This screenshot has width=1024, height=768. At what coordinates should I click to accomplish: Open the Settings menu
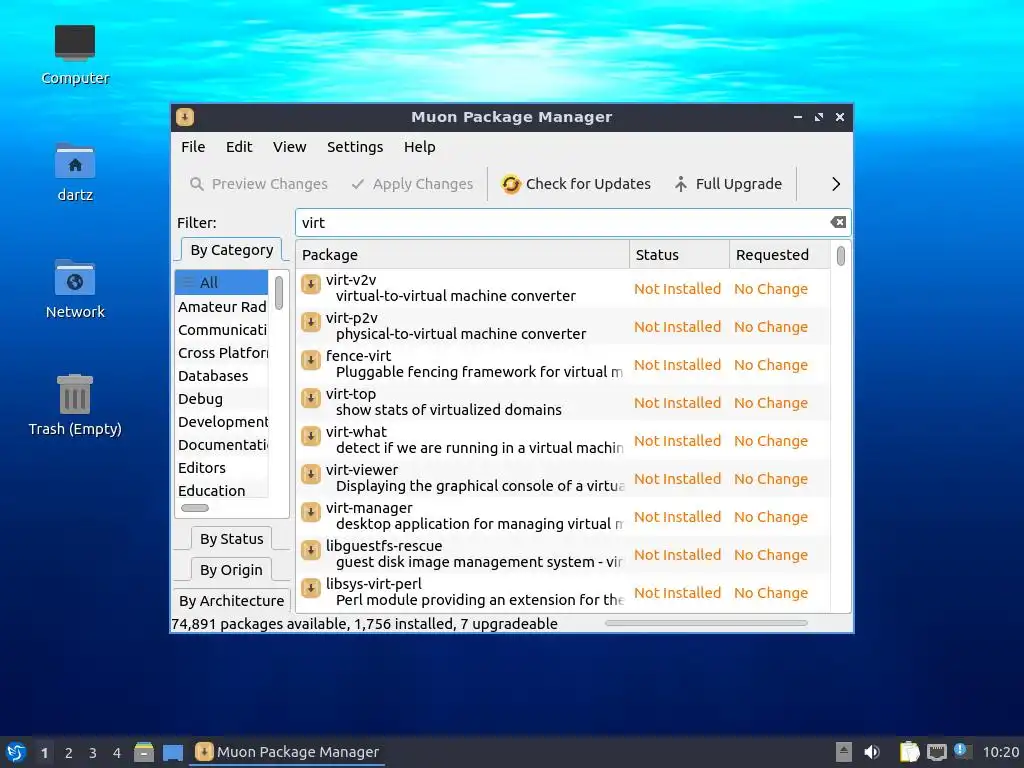[x=355, y=147]
